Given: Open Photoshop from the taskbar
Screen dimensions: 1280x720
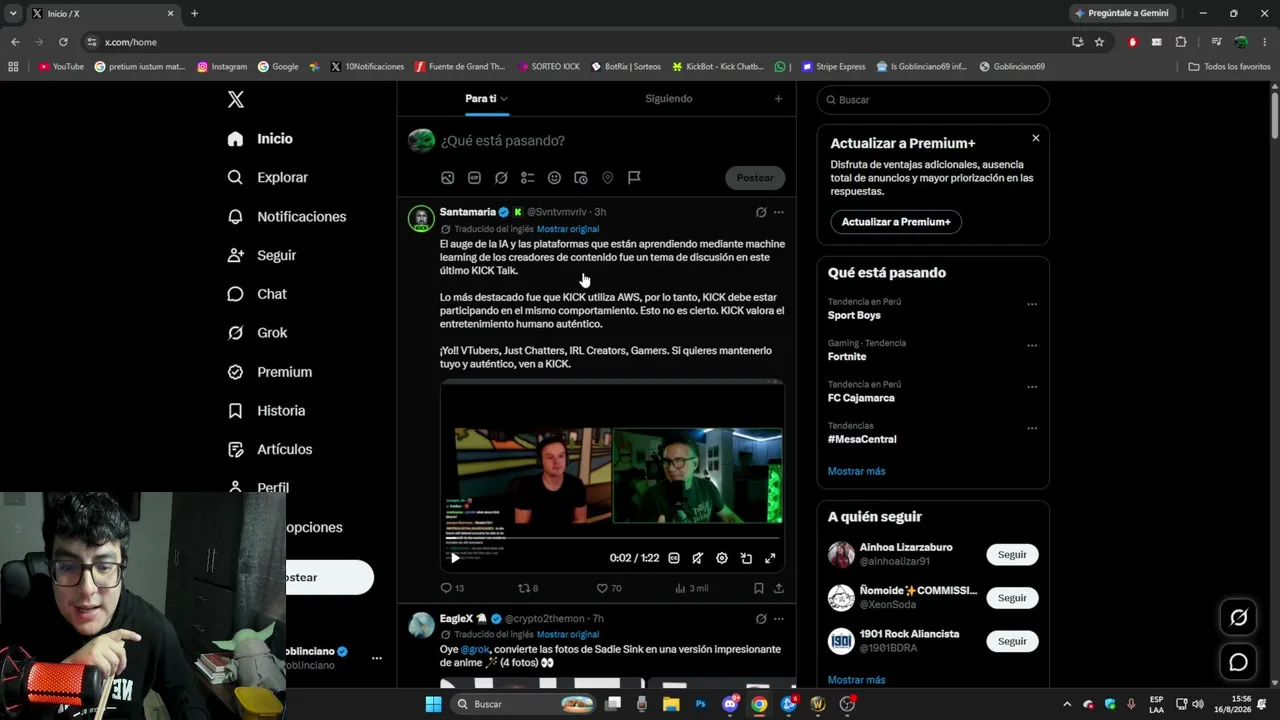Looking at the screenshot, I should (x=701, y=704).
